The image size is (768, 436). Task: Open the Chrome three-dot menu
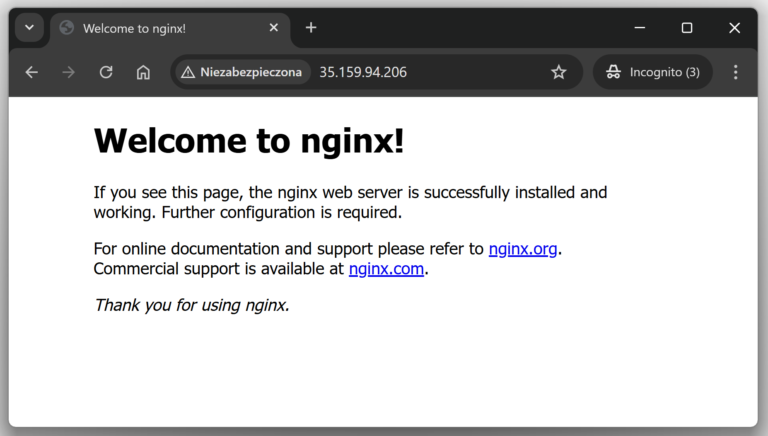click(735, 73)
